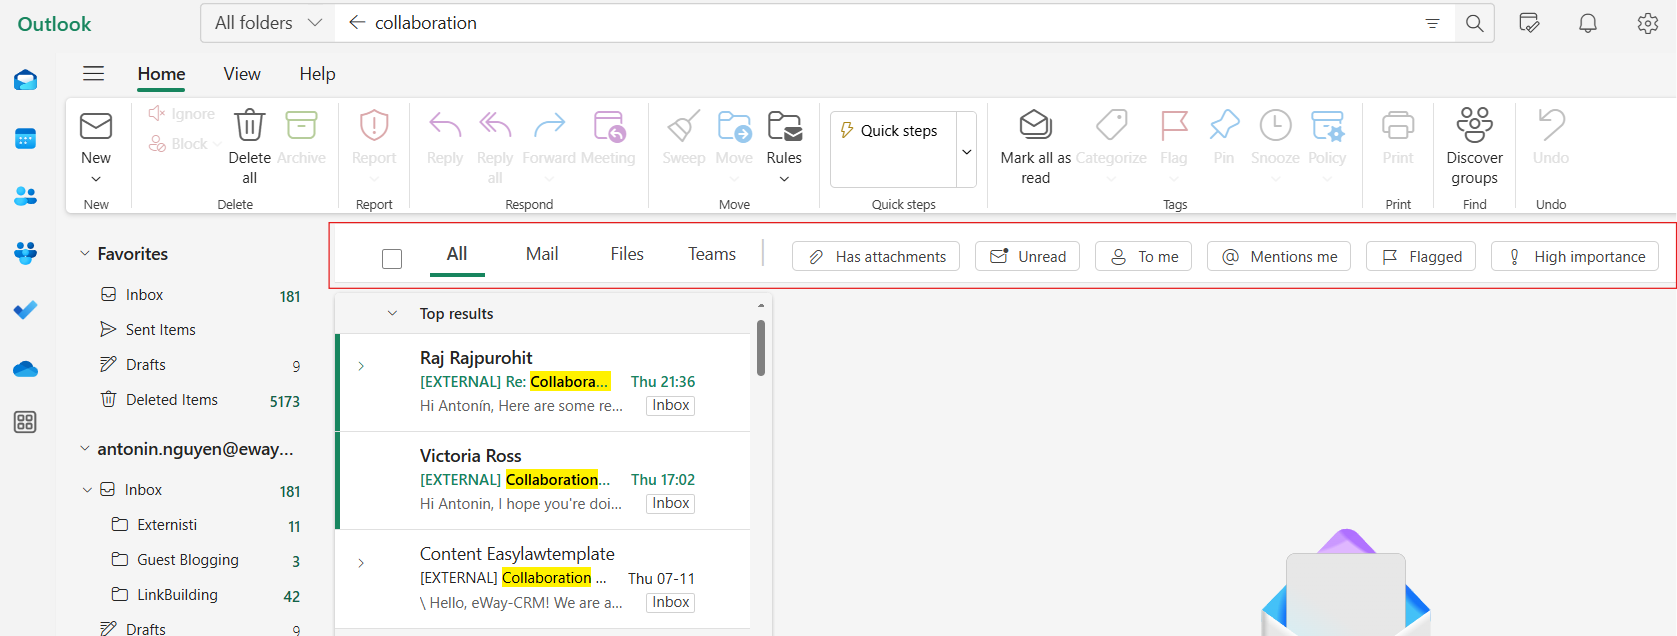Click the back arrow to exit search
This screenshot has width=1677, height=636.
[x=356, y=22]
